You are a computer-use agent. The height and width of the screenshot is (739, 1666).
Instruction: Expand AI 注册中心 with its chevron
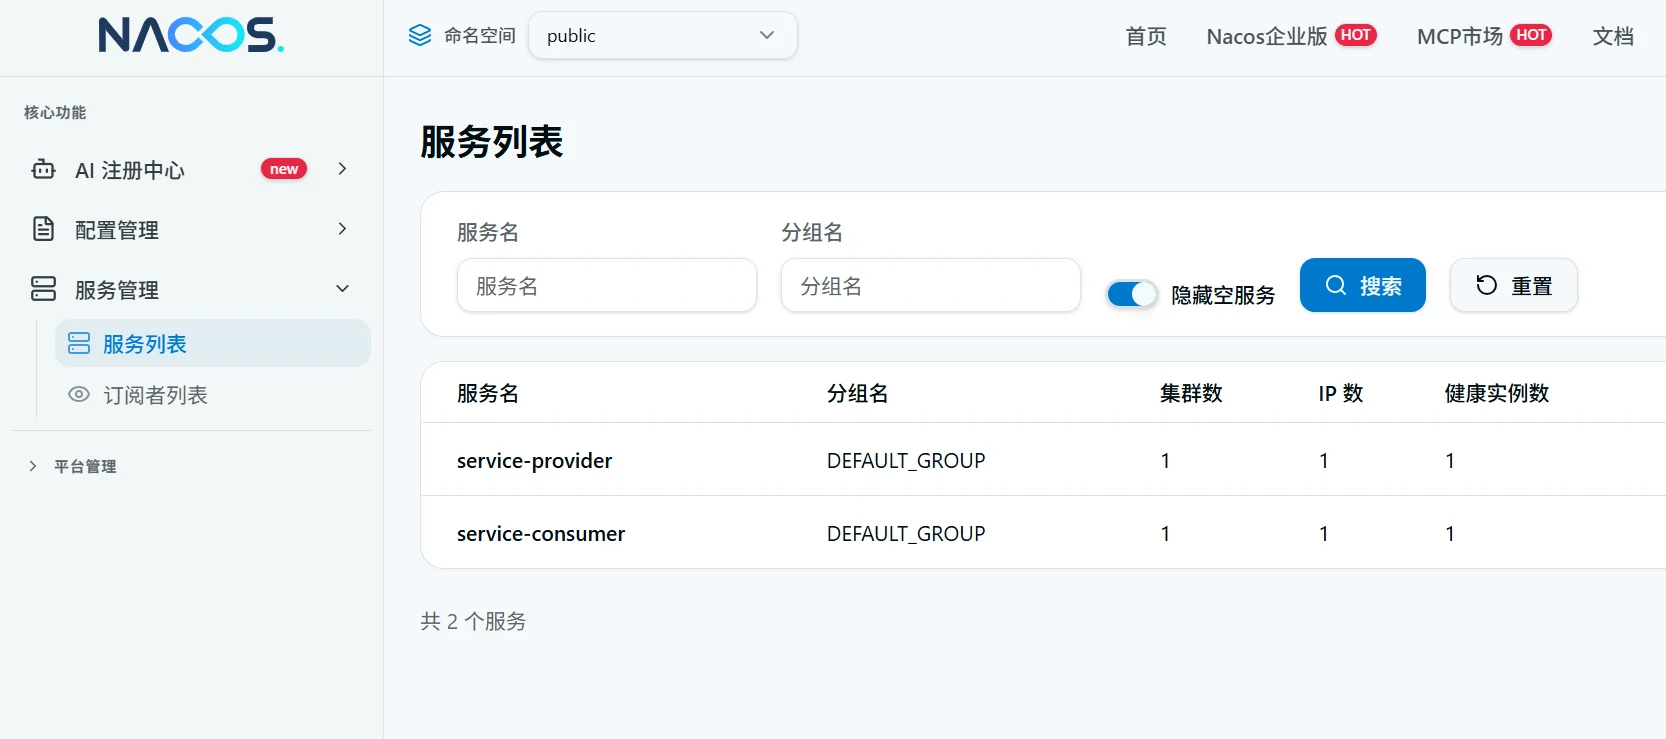[x=342, y=169]
